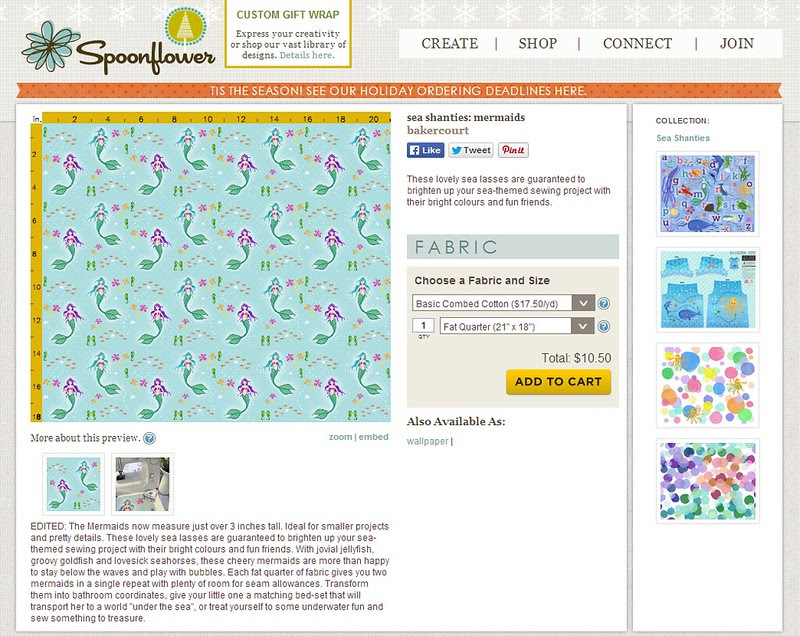Viewport: 800px width, 636px height.
Task: Click the Spoonflower flower logo
Action: click(50, 46)
